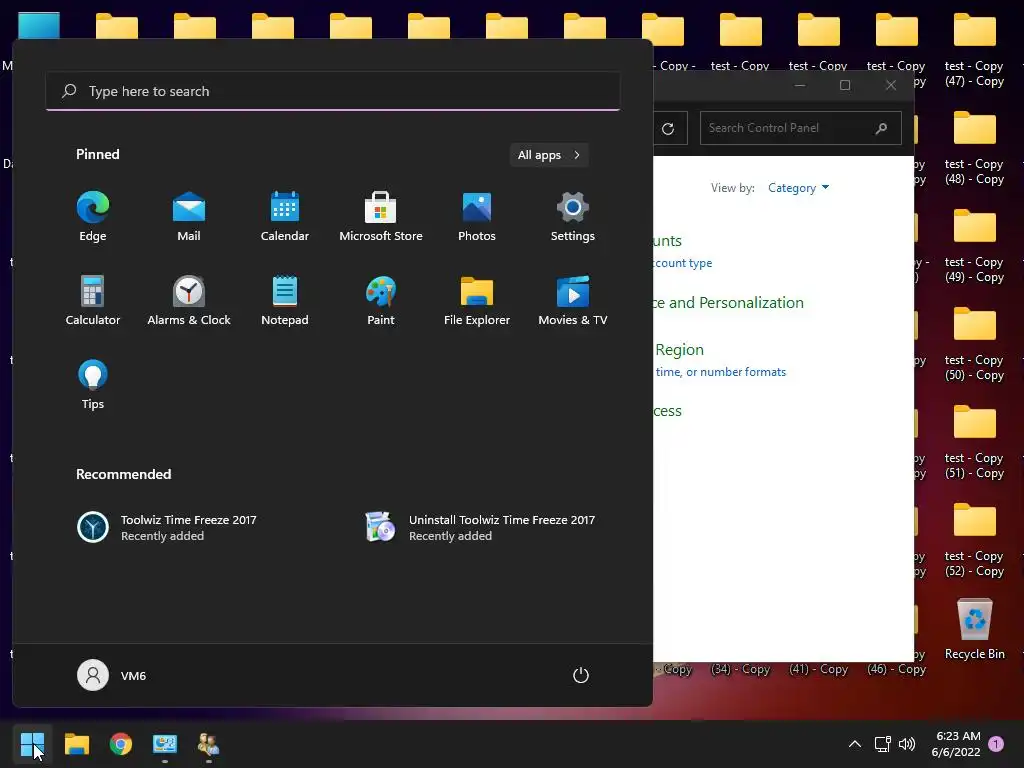Viewport: 1024px width, 768px height.
Task: Focus the Type here to search box
Action: pyautogui.click(x=333, y=91)
